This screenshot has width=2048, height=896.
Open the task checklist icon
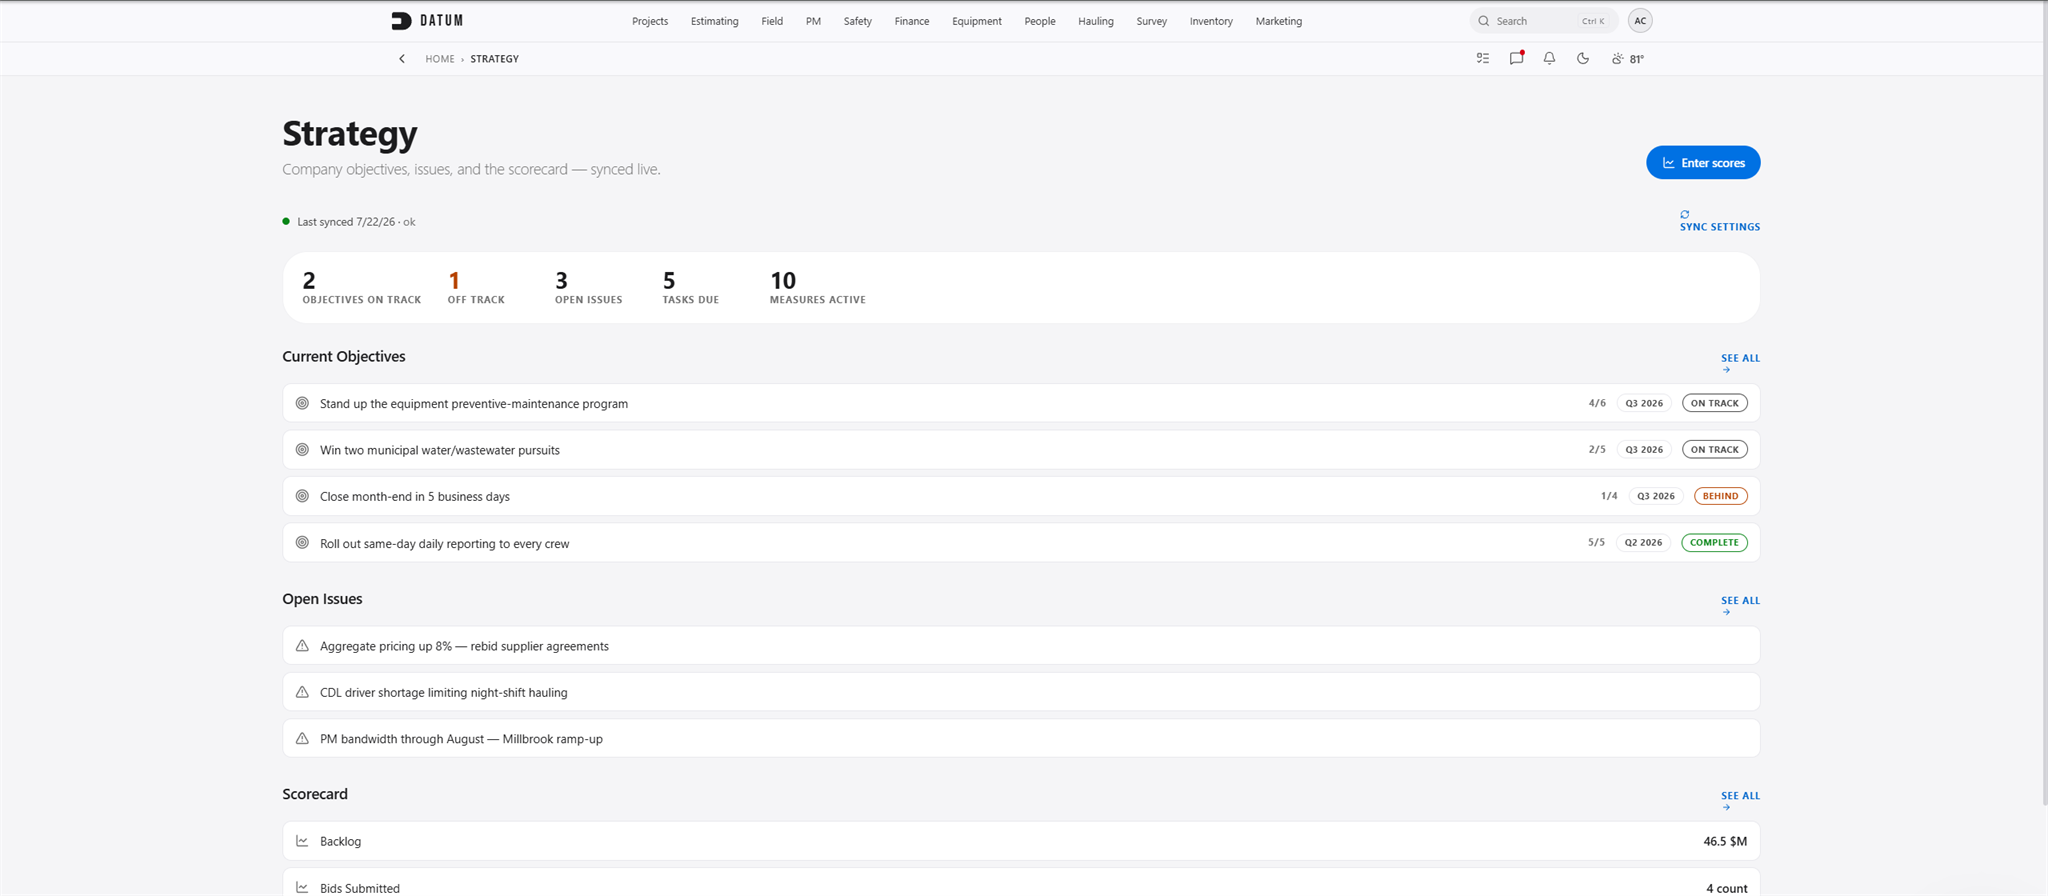click(1483, 59)
